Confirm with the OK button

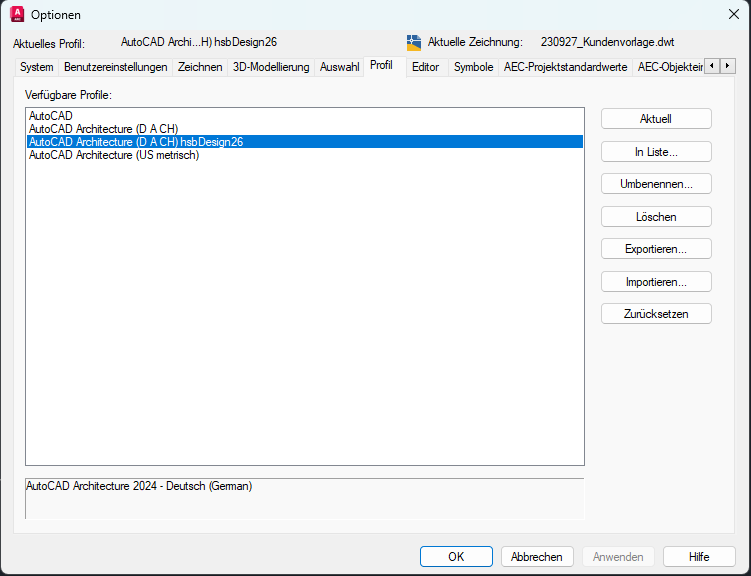coord(456,556)
